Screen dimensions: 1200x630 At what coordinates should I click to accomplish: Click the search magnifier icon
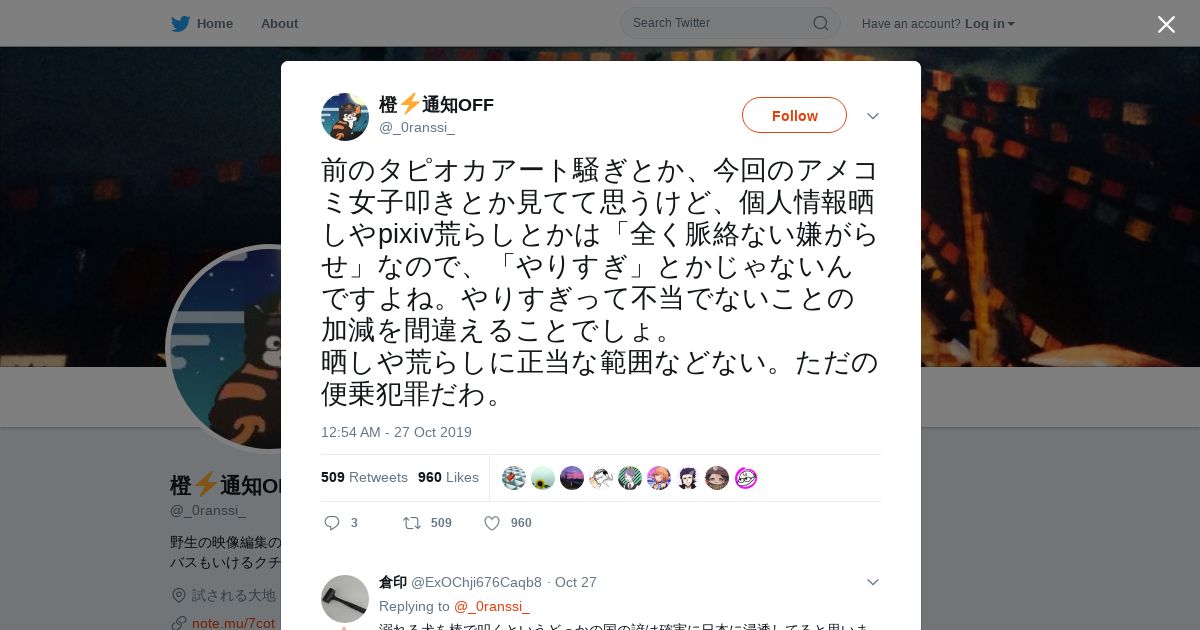(820, 23)
